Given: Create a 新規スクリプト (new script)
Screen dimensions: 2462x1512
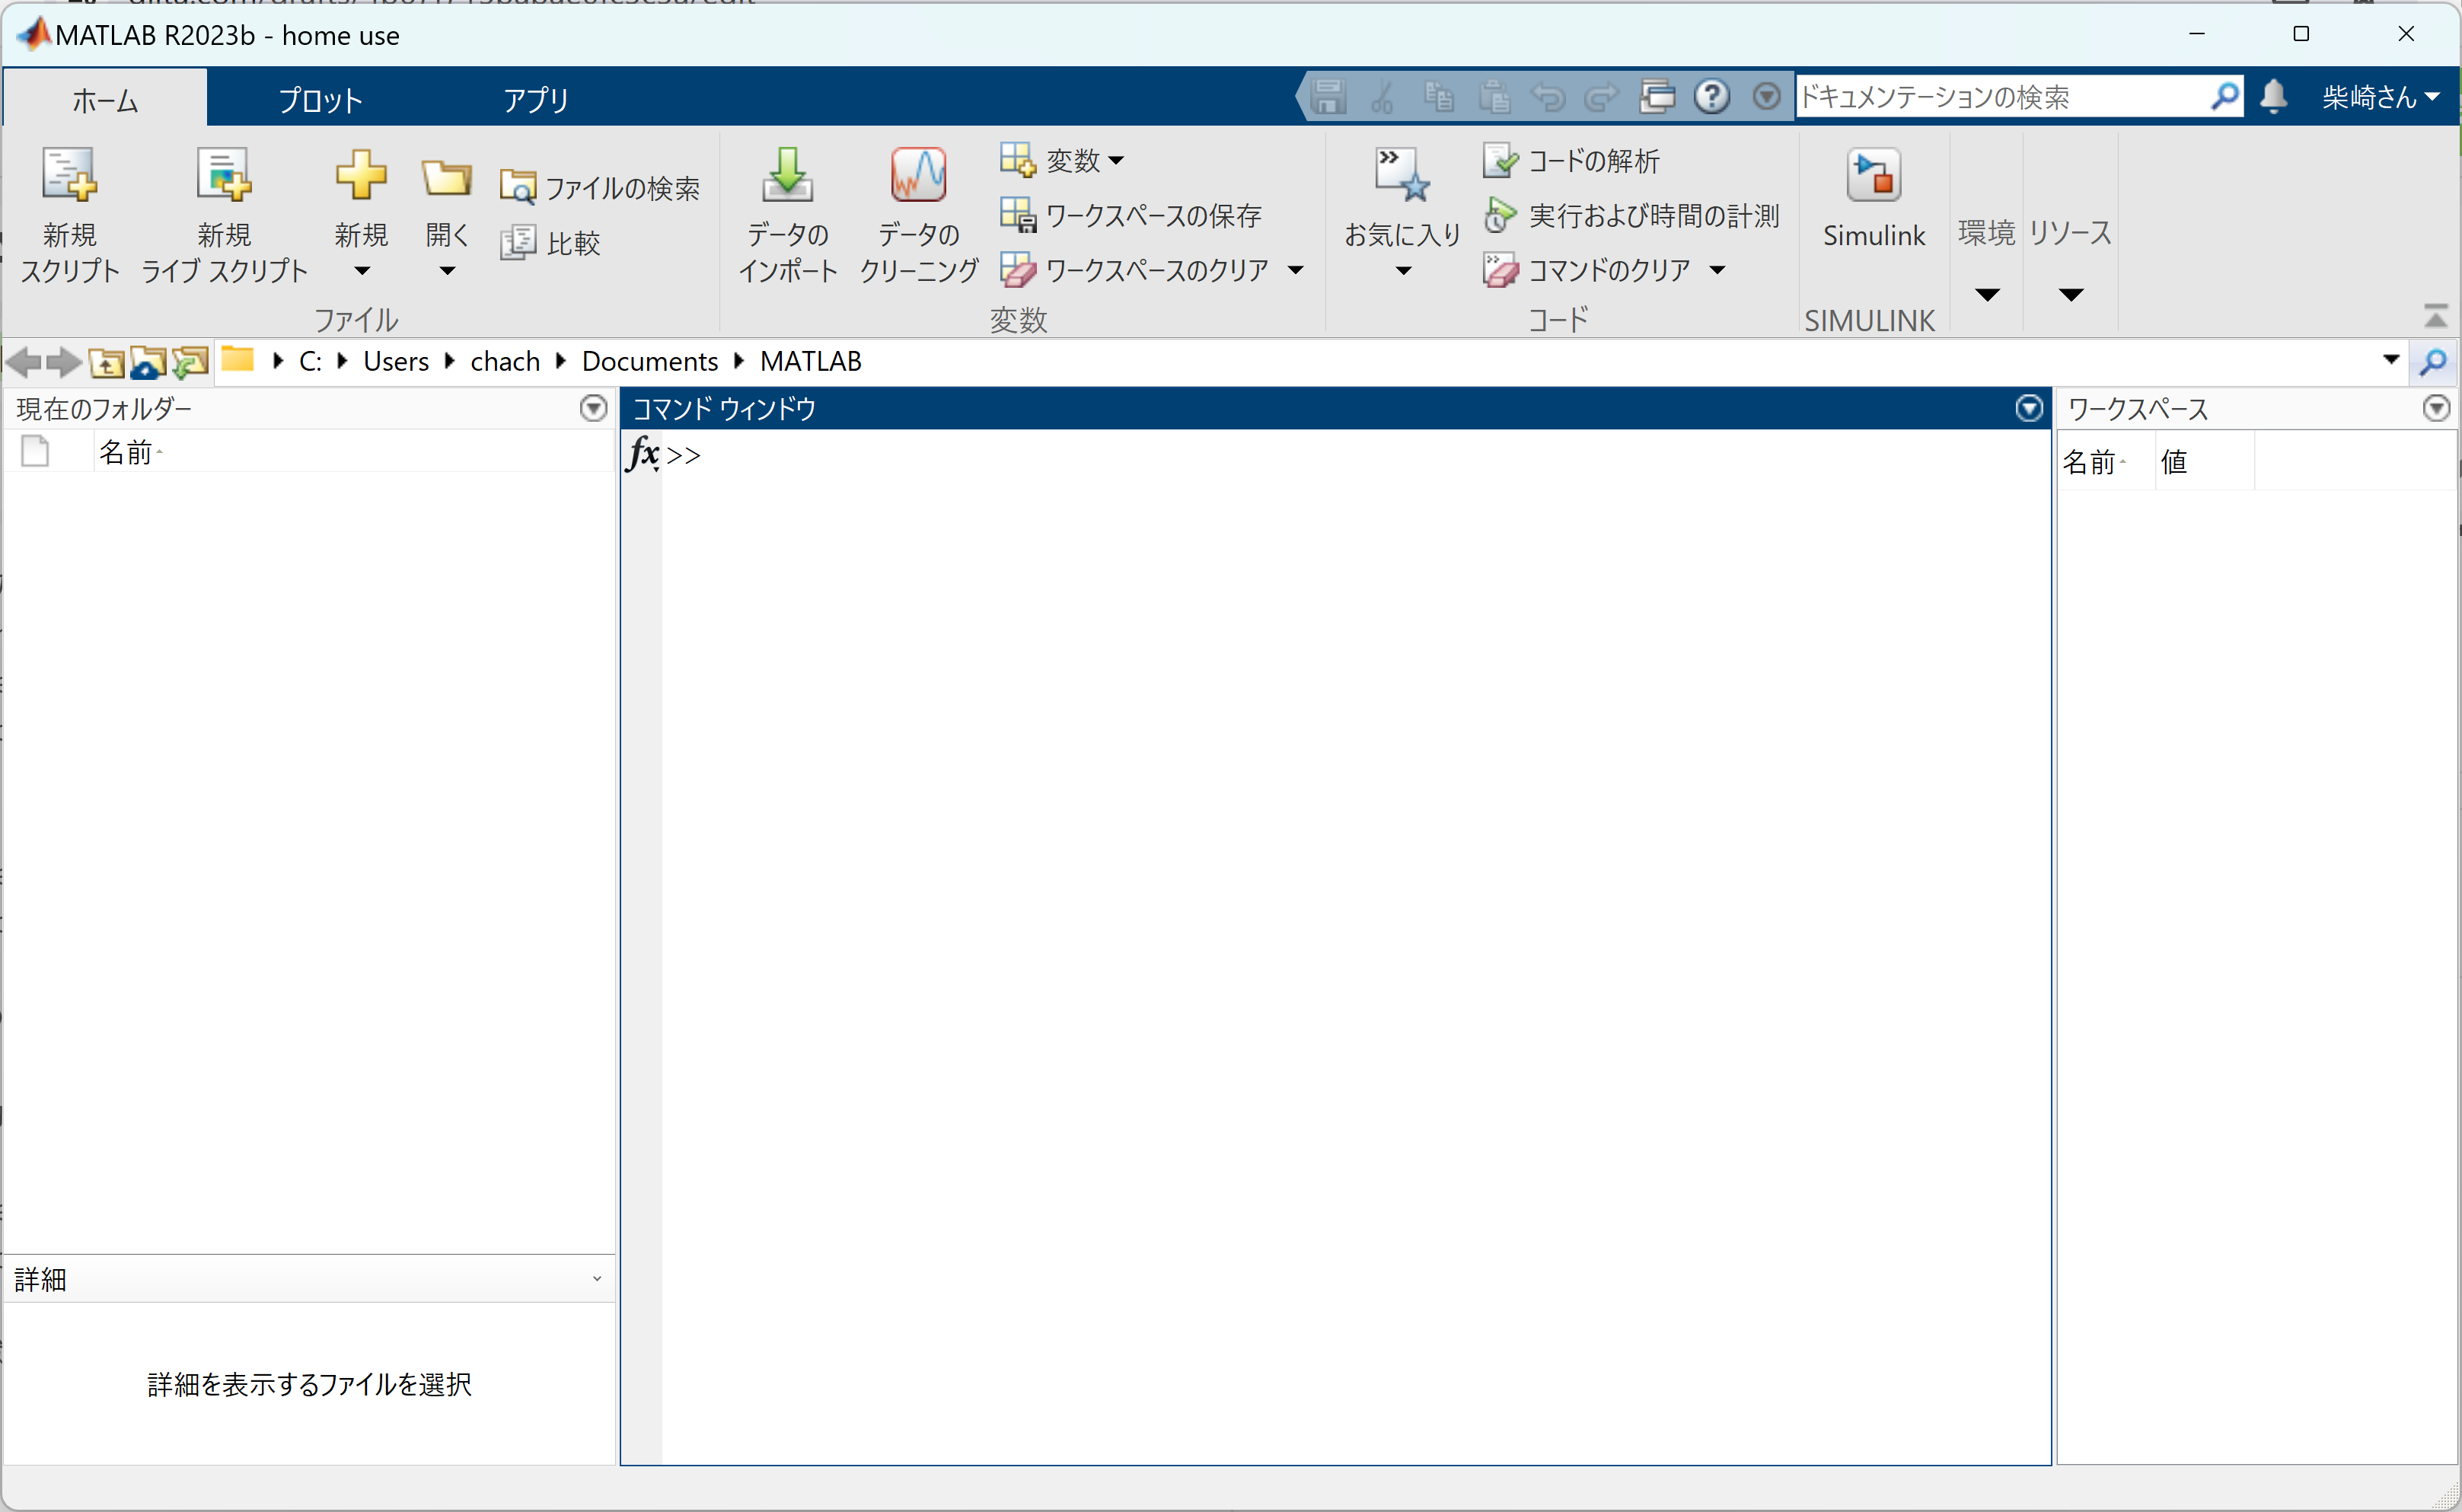Looking at the screenshot, I should (x=68, y=215).
